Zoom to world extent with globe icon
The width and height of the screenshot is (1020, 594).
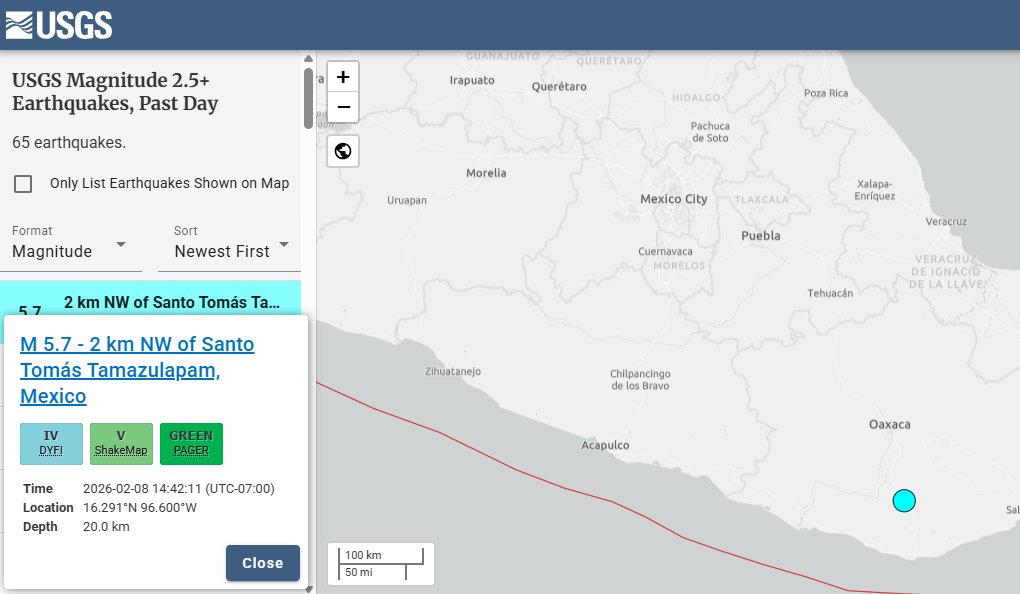tap(343, 151)
